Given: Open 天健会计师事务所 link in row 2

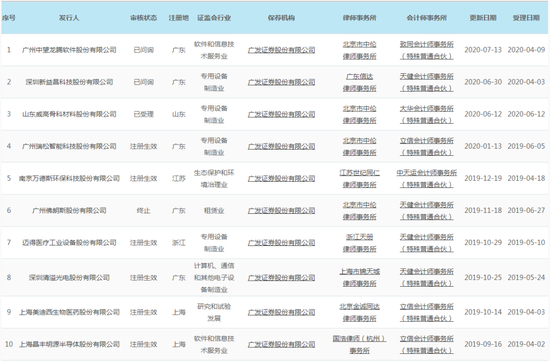Looking at the screenshot, I should point(427,82).
